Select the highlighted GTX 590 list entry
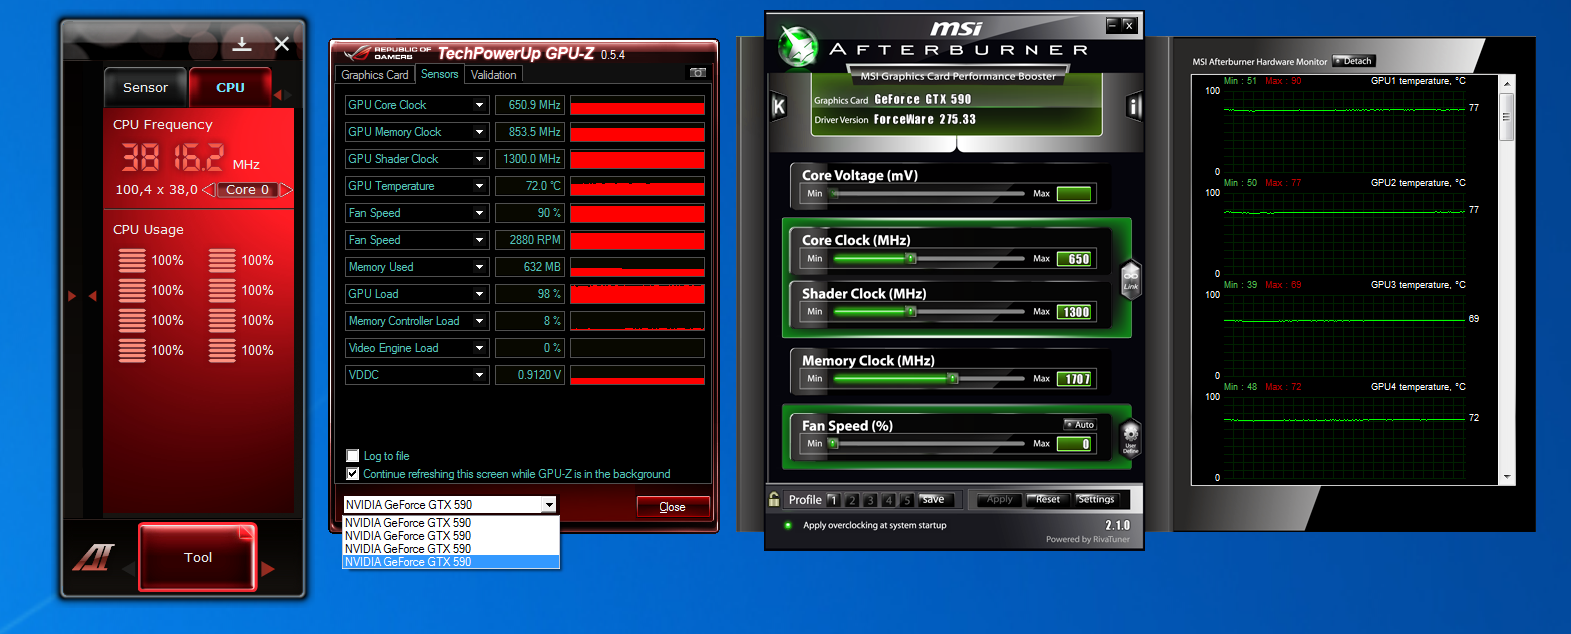Viewport: 1571px width, 634px height. coord(451,562)
